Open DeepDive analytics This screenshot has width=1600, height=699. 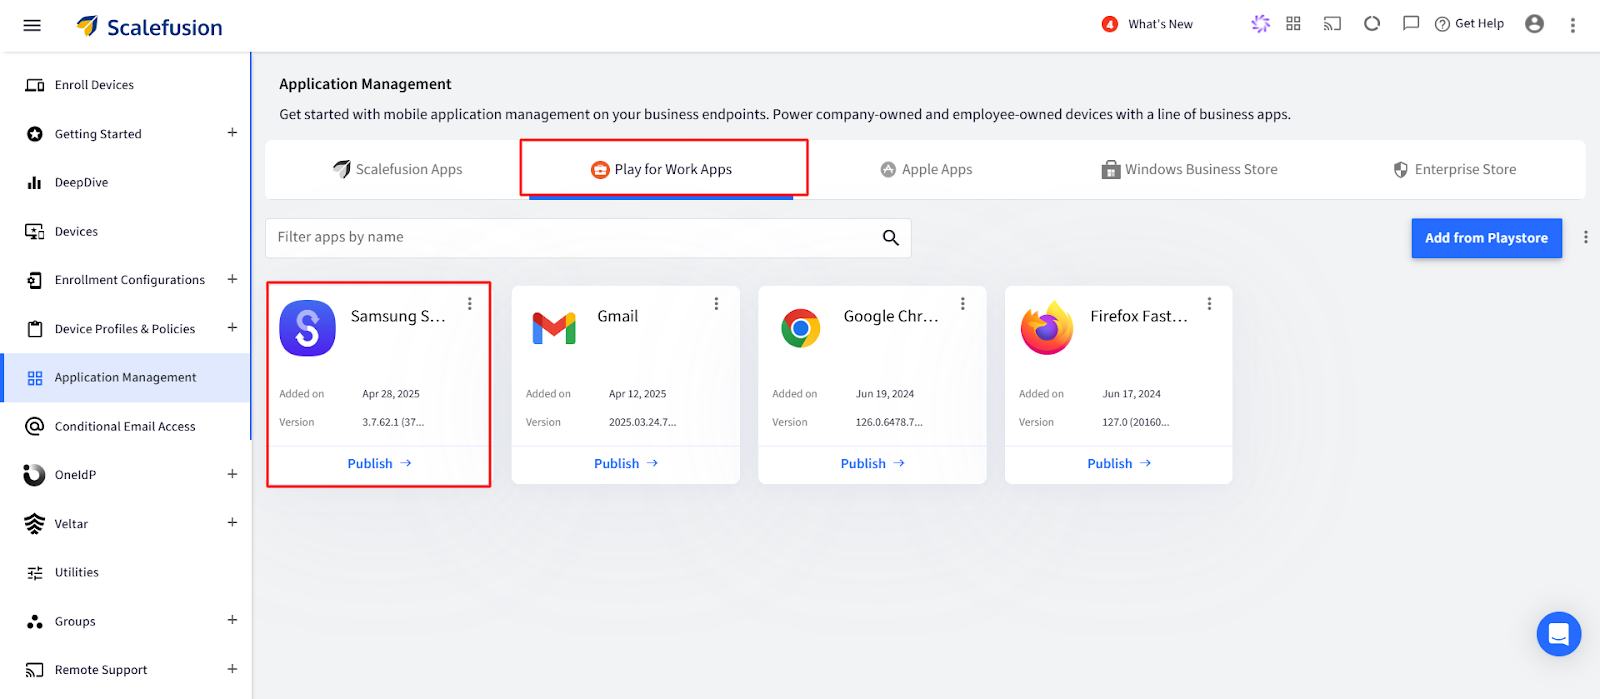81,183
